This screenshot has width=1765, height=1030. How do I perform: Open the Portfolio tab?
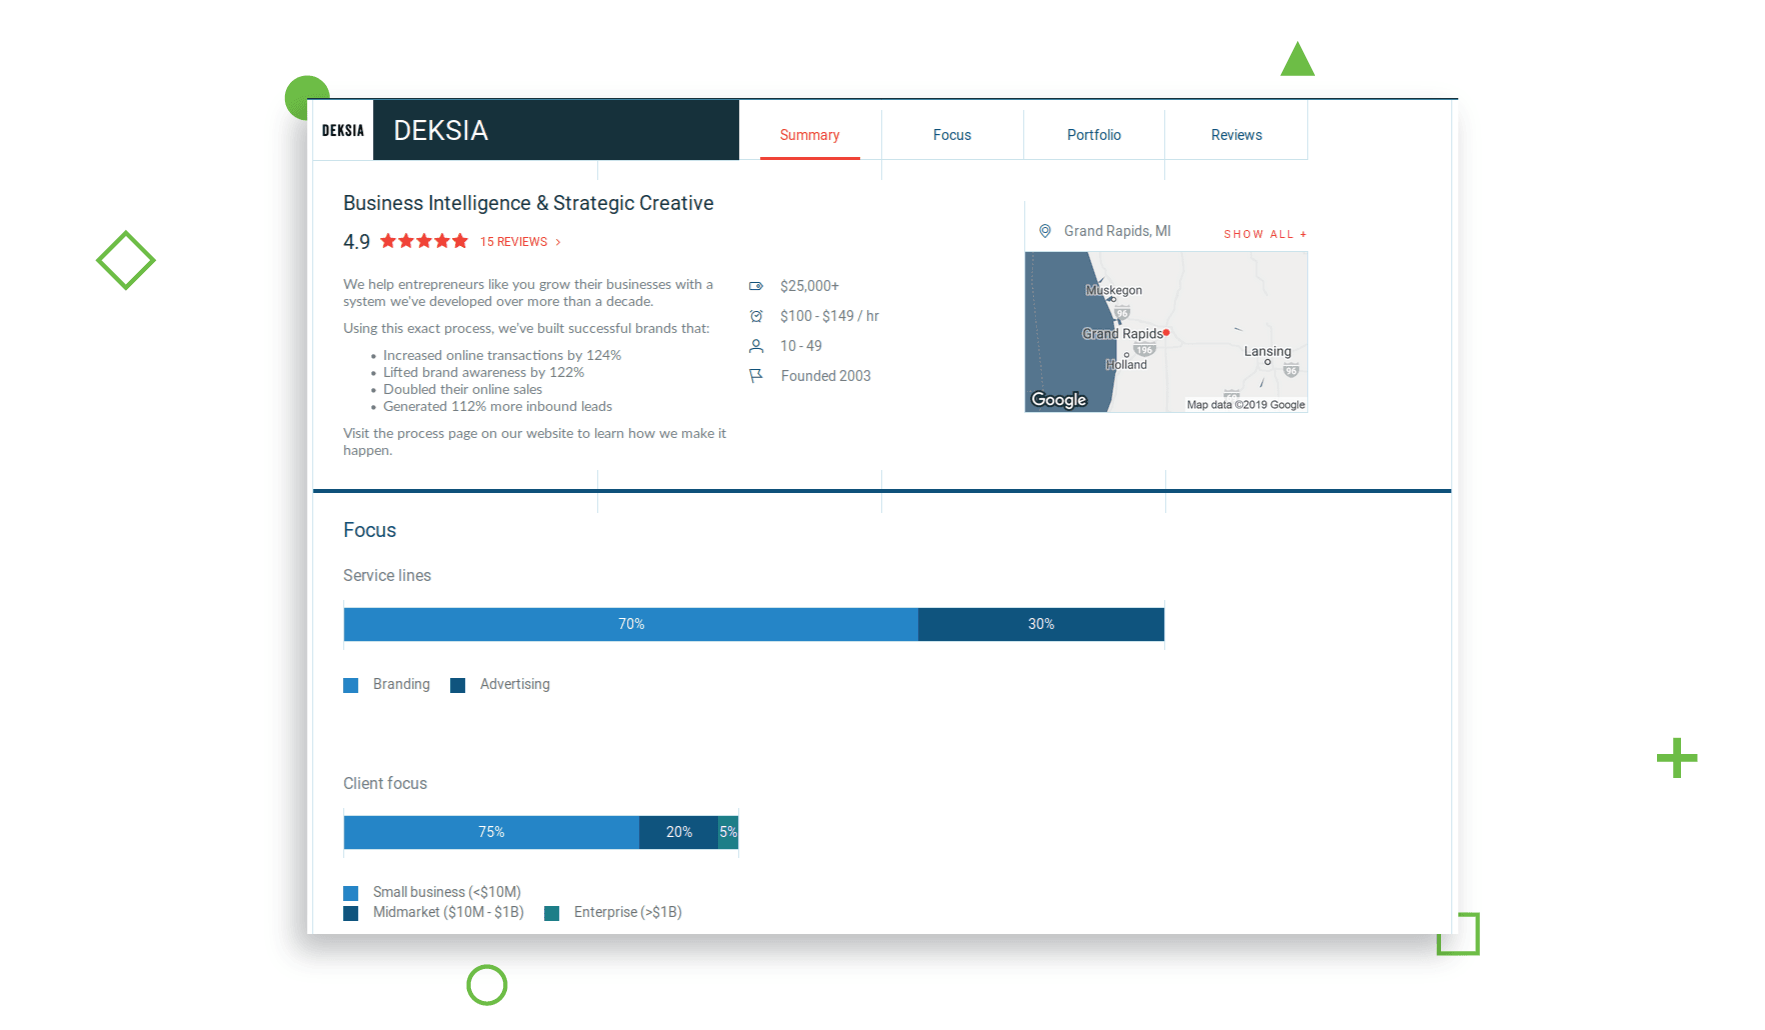1094,135
